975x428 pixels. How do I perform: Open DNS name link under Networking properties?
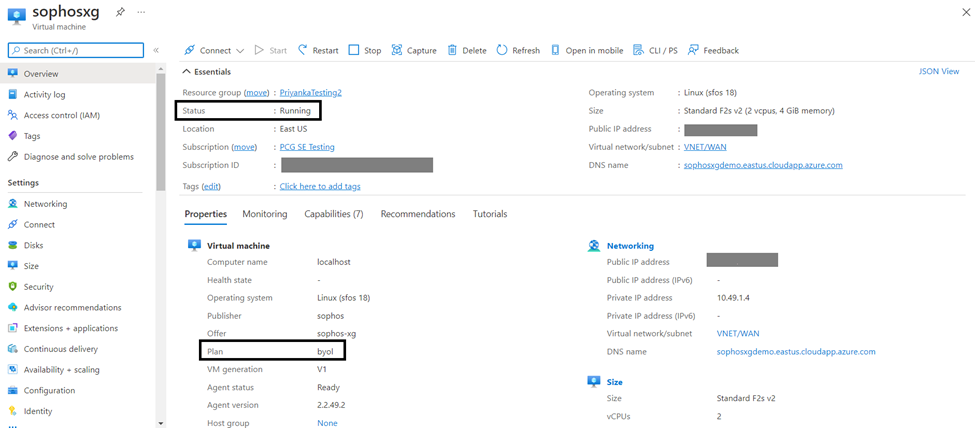click(x=797, y=351)
